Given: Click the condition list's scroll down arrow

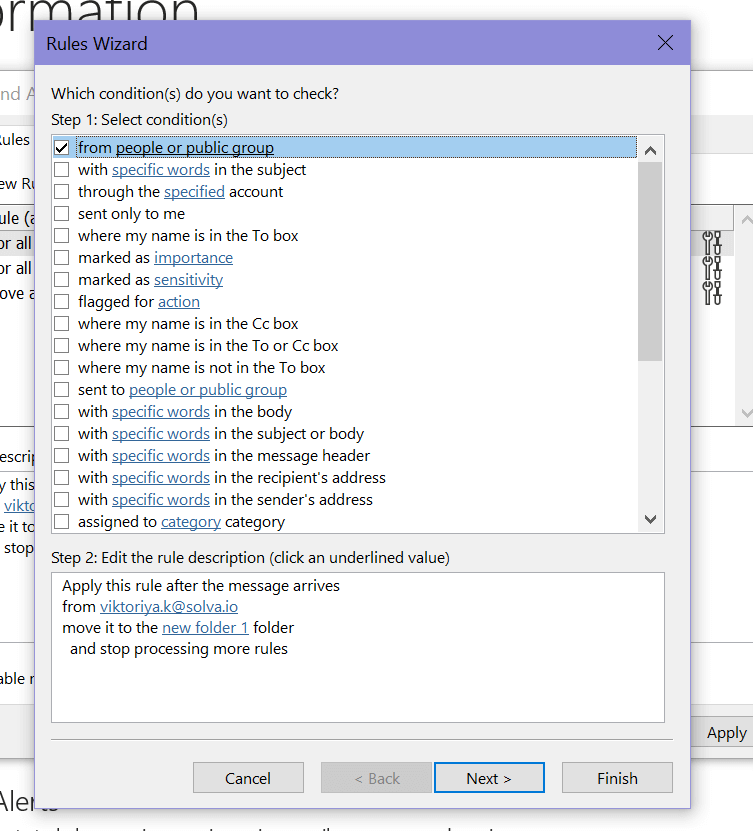Looking at the screenshot, I should point(650,519).
